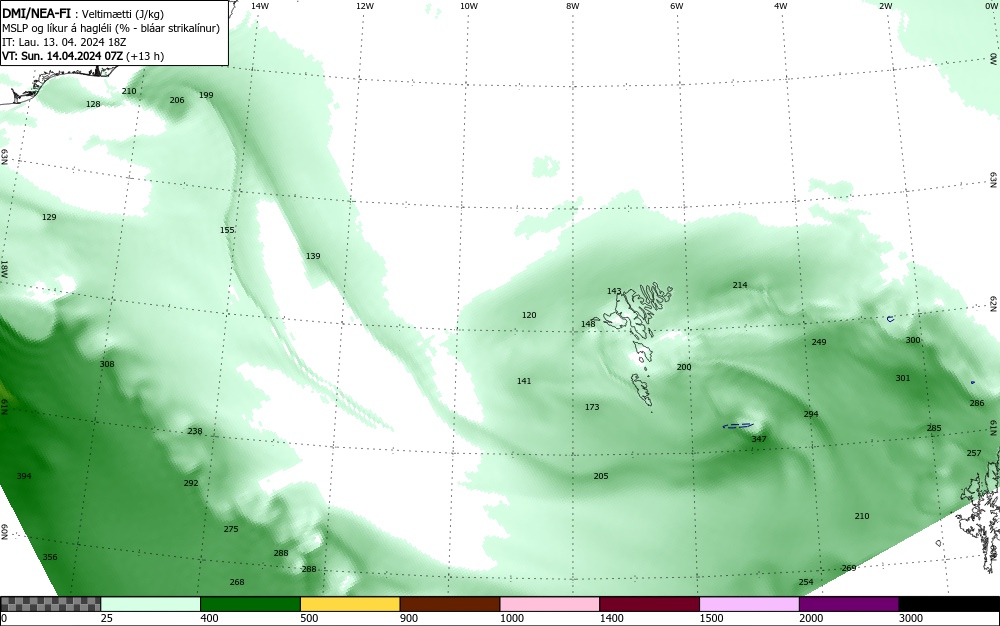Image resolution: width=1000 pixels, height=626 pixels.
Task: Select the 6W longitude label
Action: [x=677, y=6]
